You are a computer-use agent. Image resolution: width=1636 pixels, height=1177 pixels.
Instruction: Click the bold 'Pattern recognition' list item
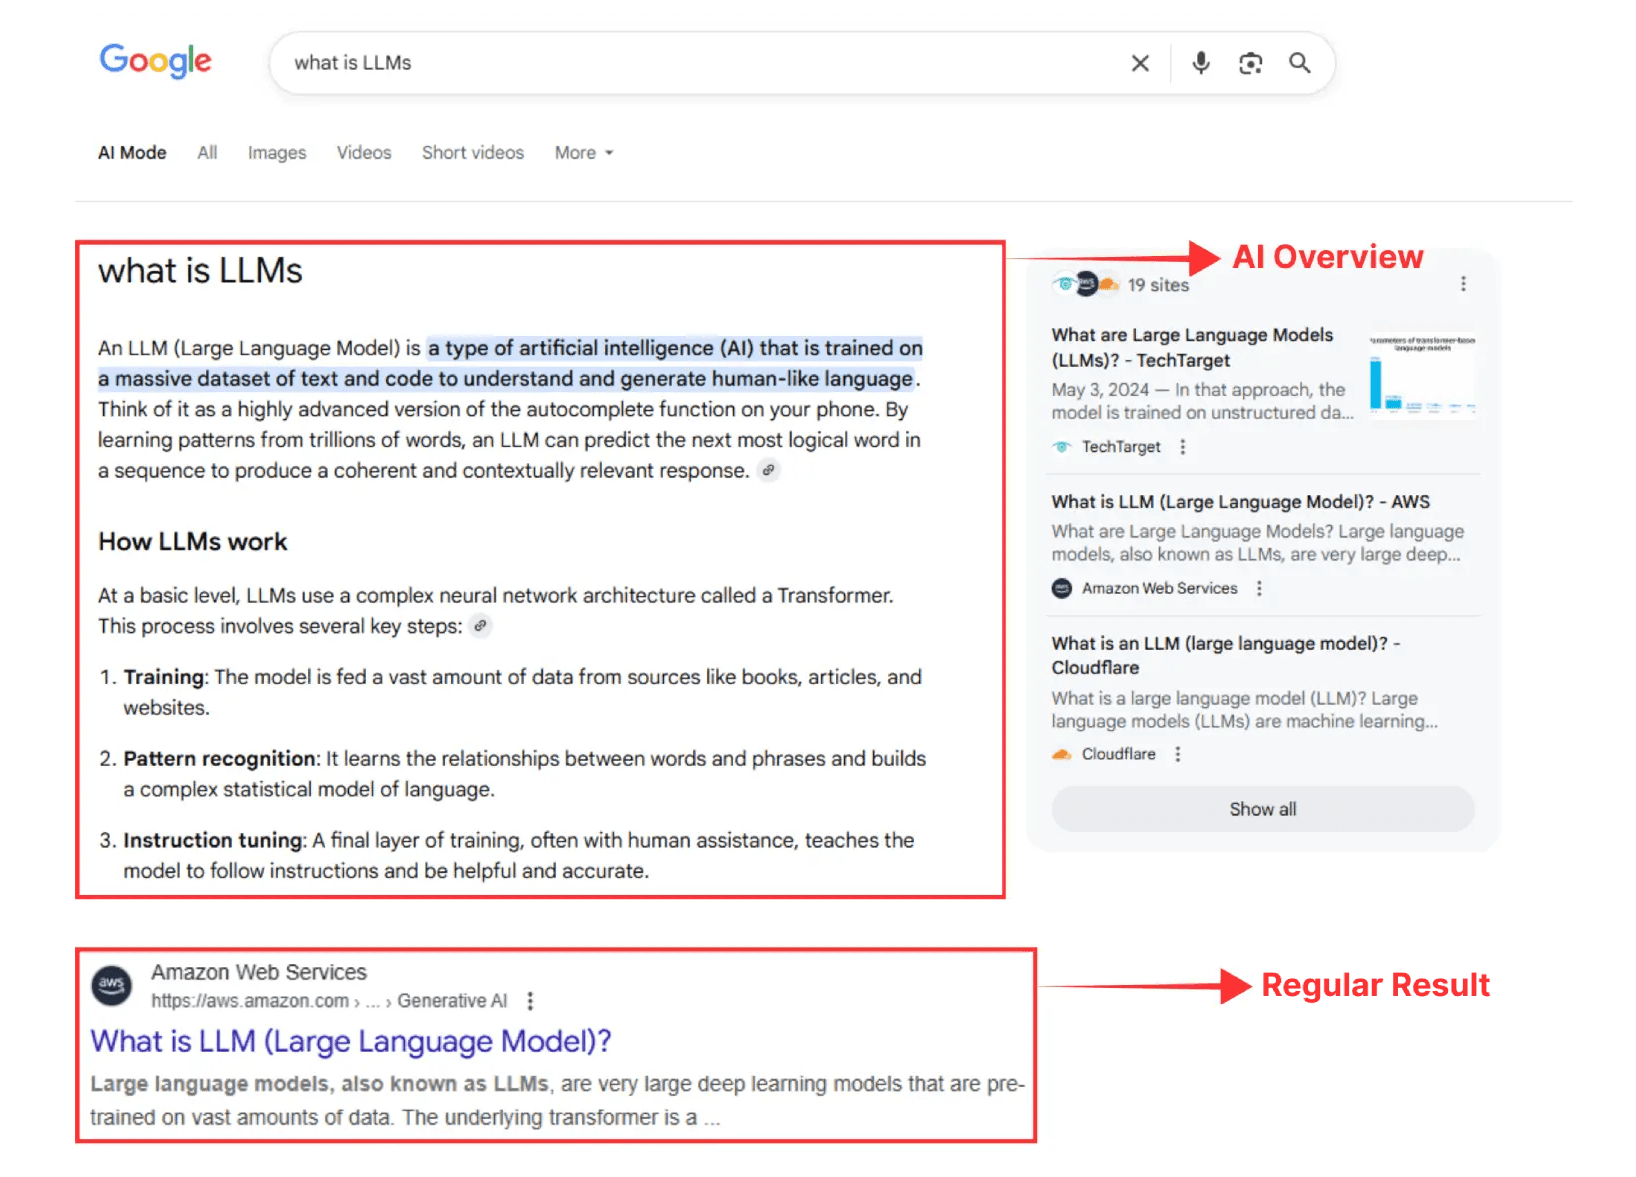pos(220,759)
